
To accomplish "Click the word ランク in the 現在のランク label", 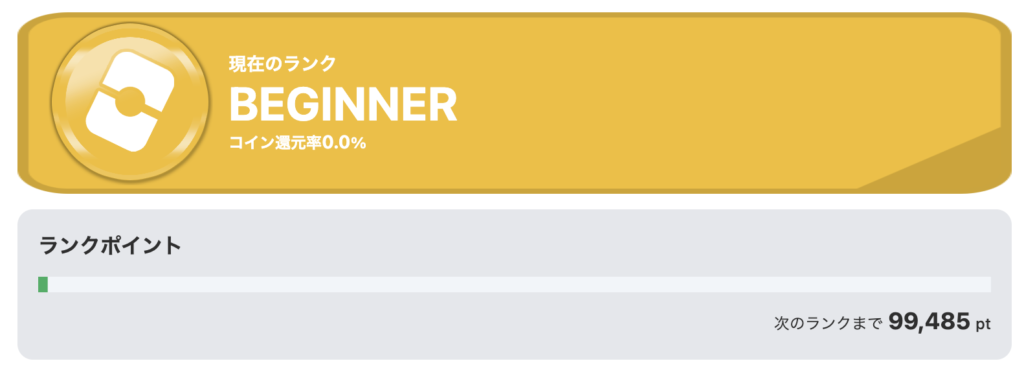I will coord(309,64).
